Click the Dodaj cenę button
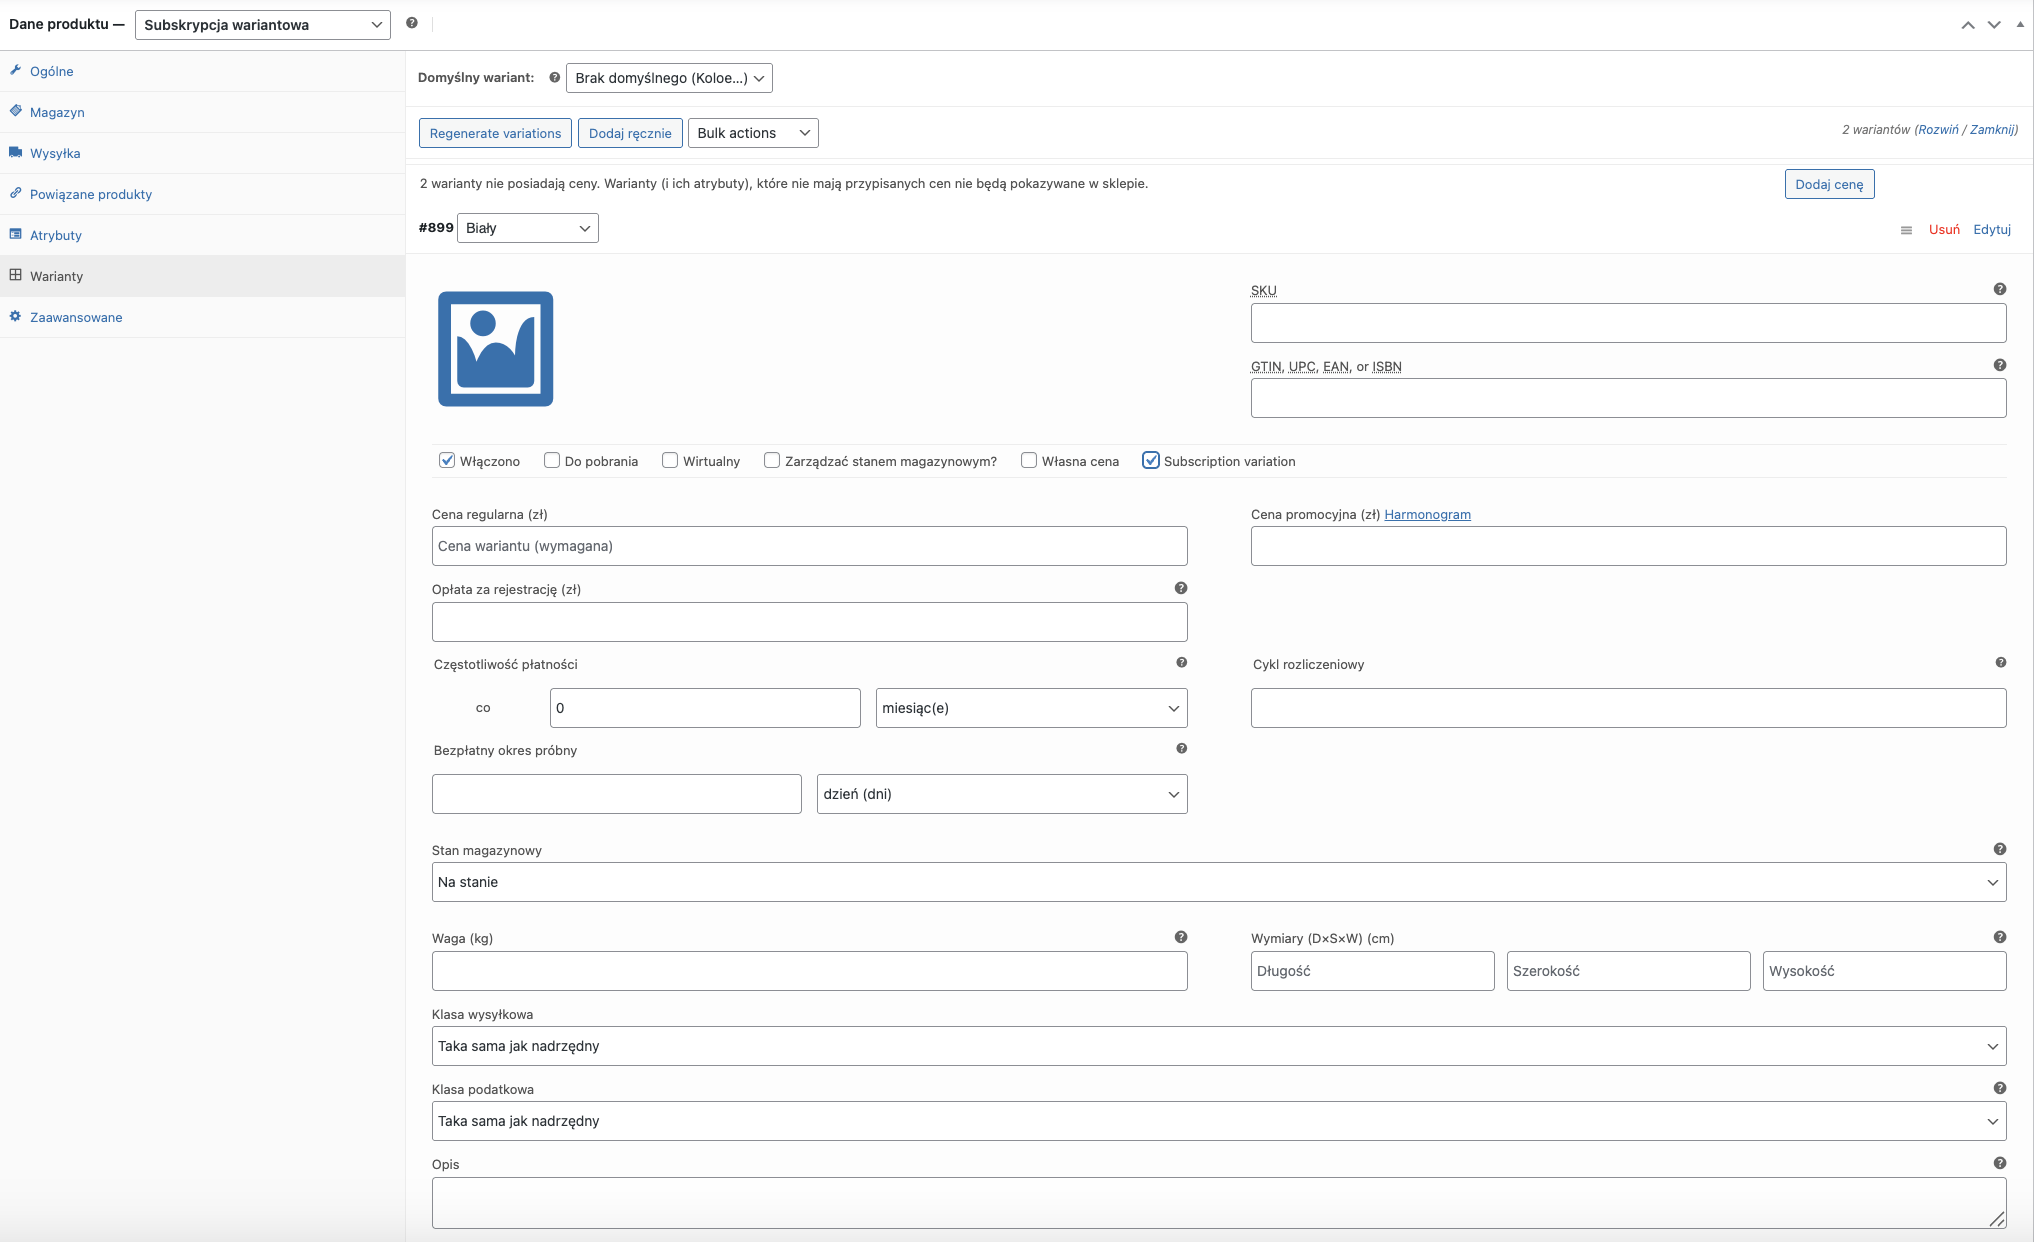The image size is (2034, 1242). pyautogui.click(x=1828, y=184)
